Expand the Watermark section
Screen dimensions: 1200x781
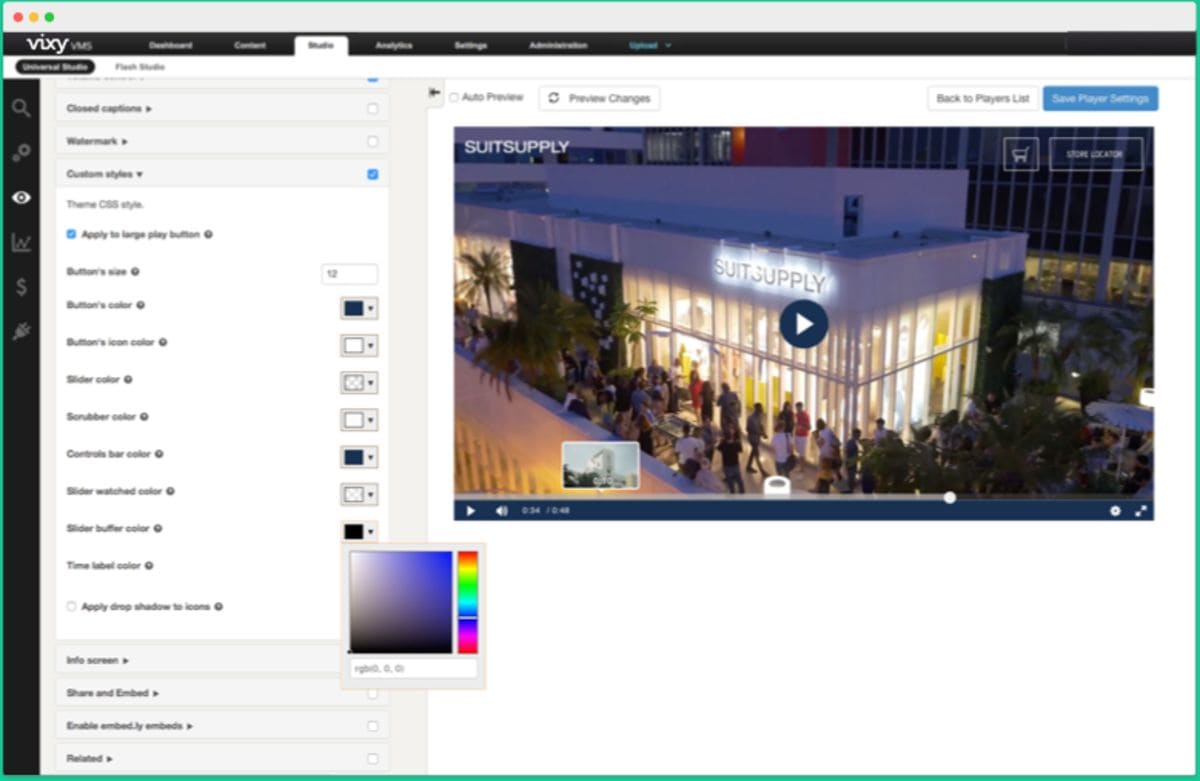click(x=97, y=141)
